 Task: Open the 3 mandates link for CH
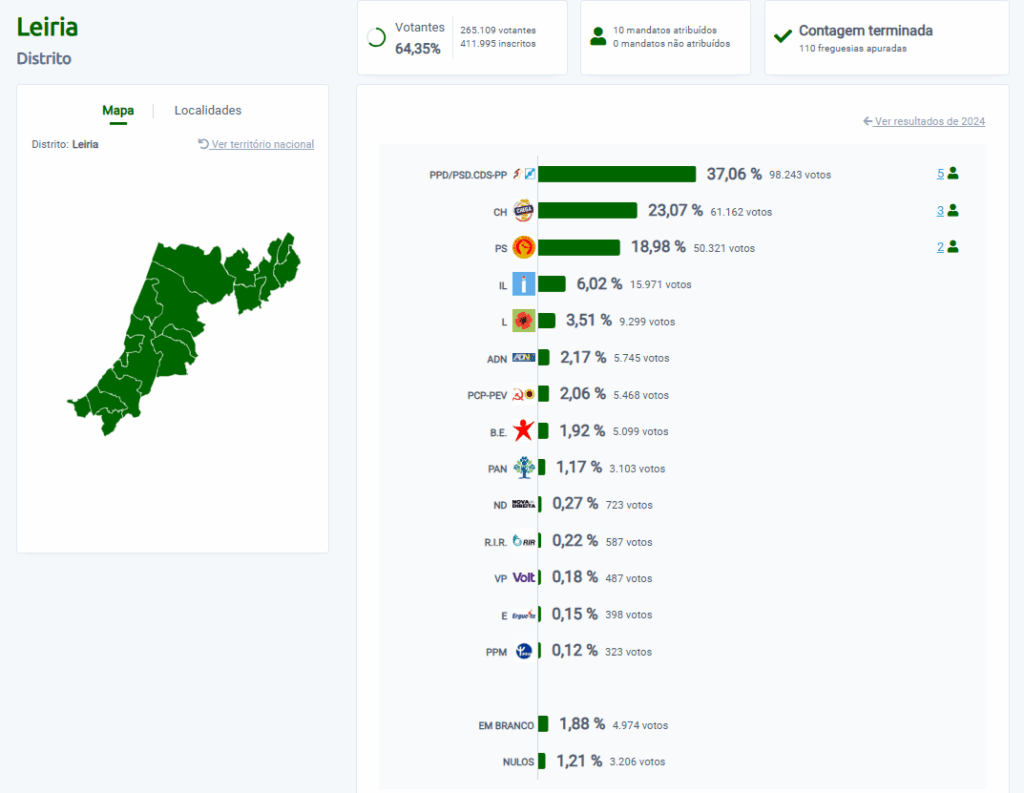[940, 211]
